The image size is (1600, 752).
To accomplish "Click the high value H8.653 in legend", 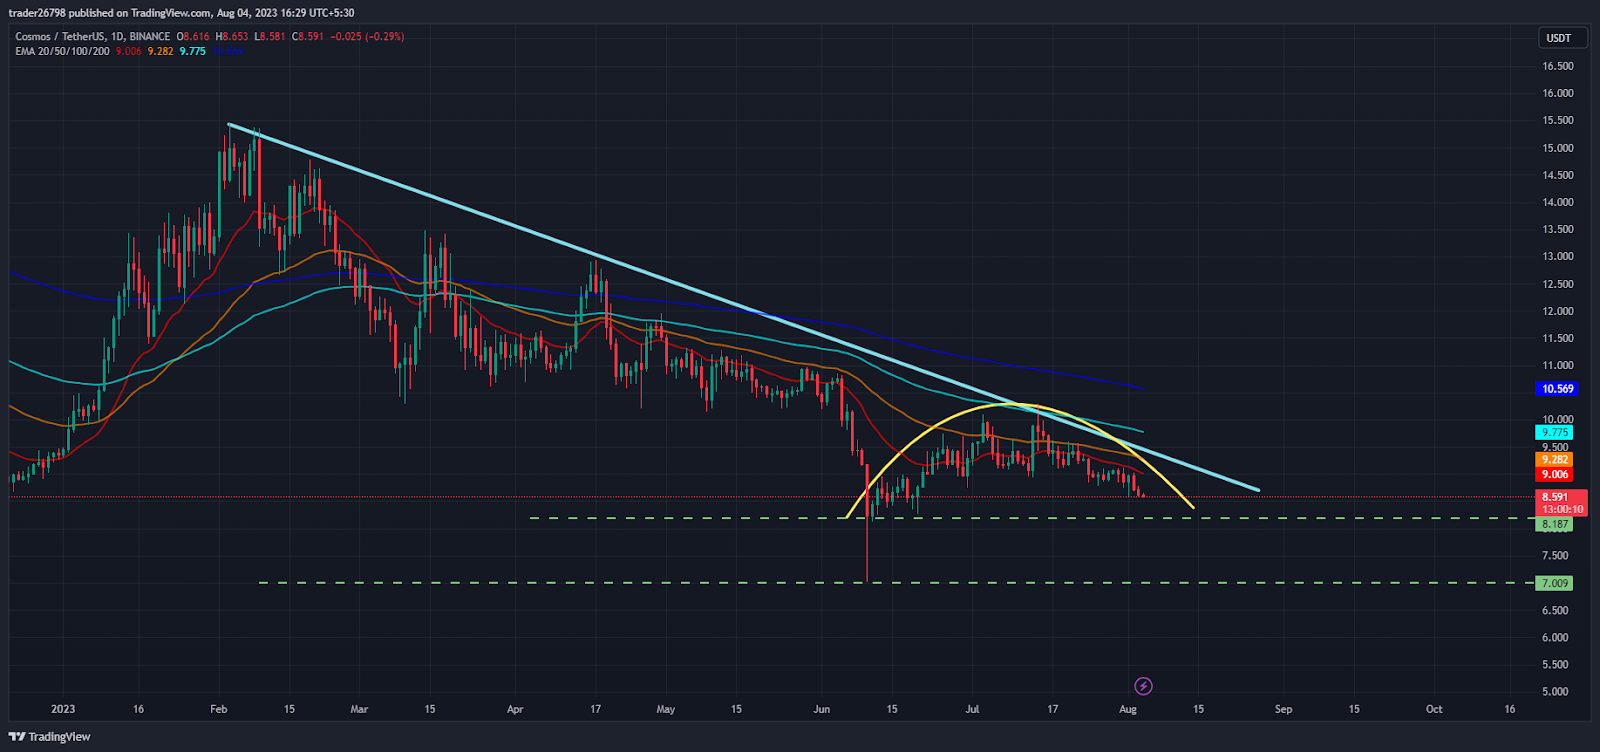I will tap(234, 36).
